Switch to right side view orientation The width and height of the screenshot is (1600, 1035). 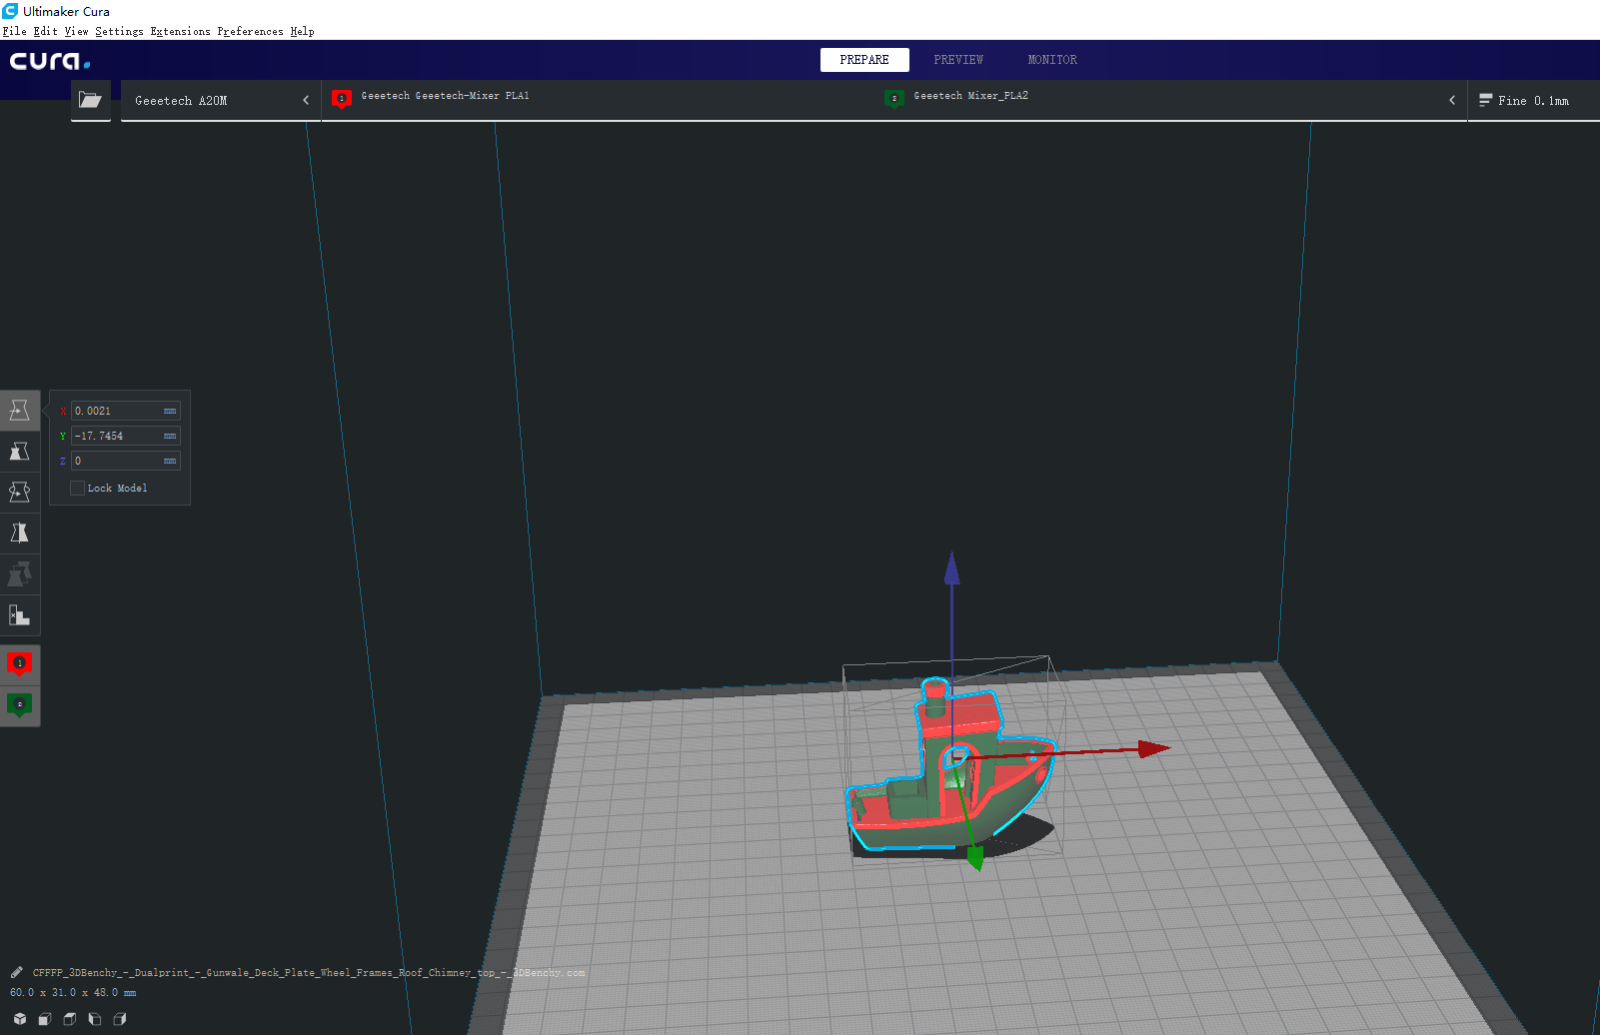coord(120,1019)
